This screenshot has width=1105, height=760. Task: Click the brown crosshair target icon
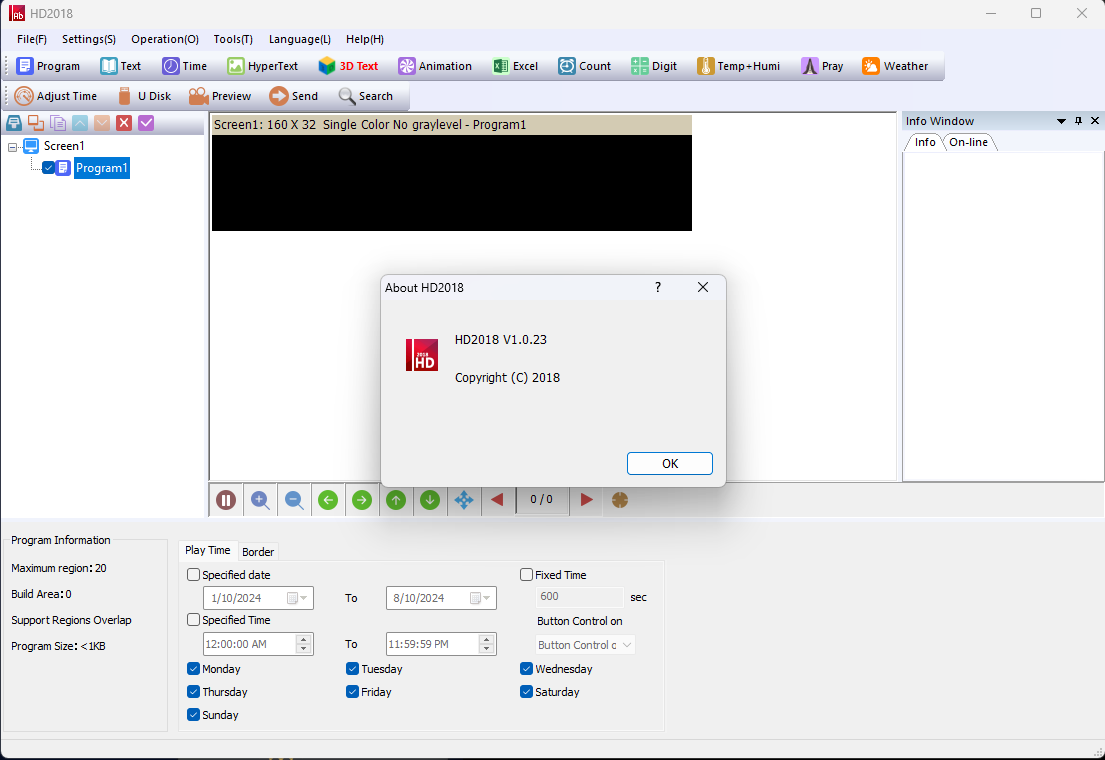pos(620,500)
